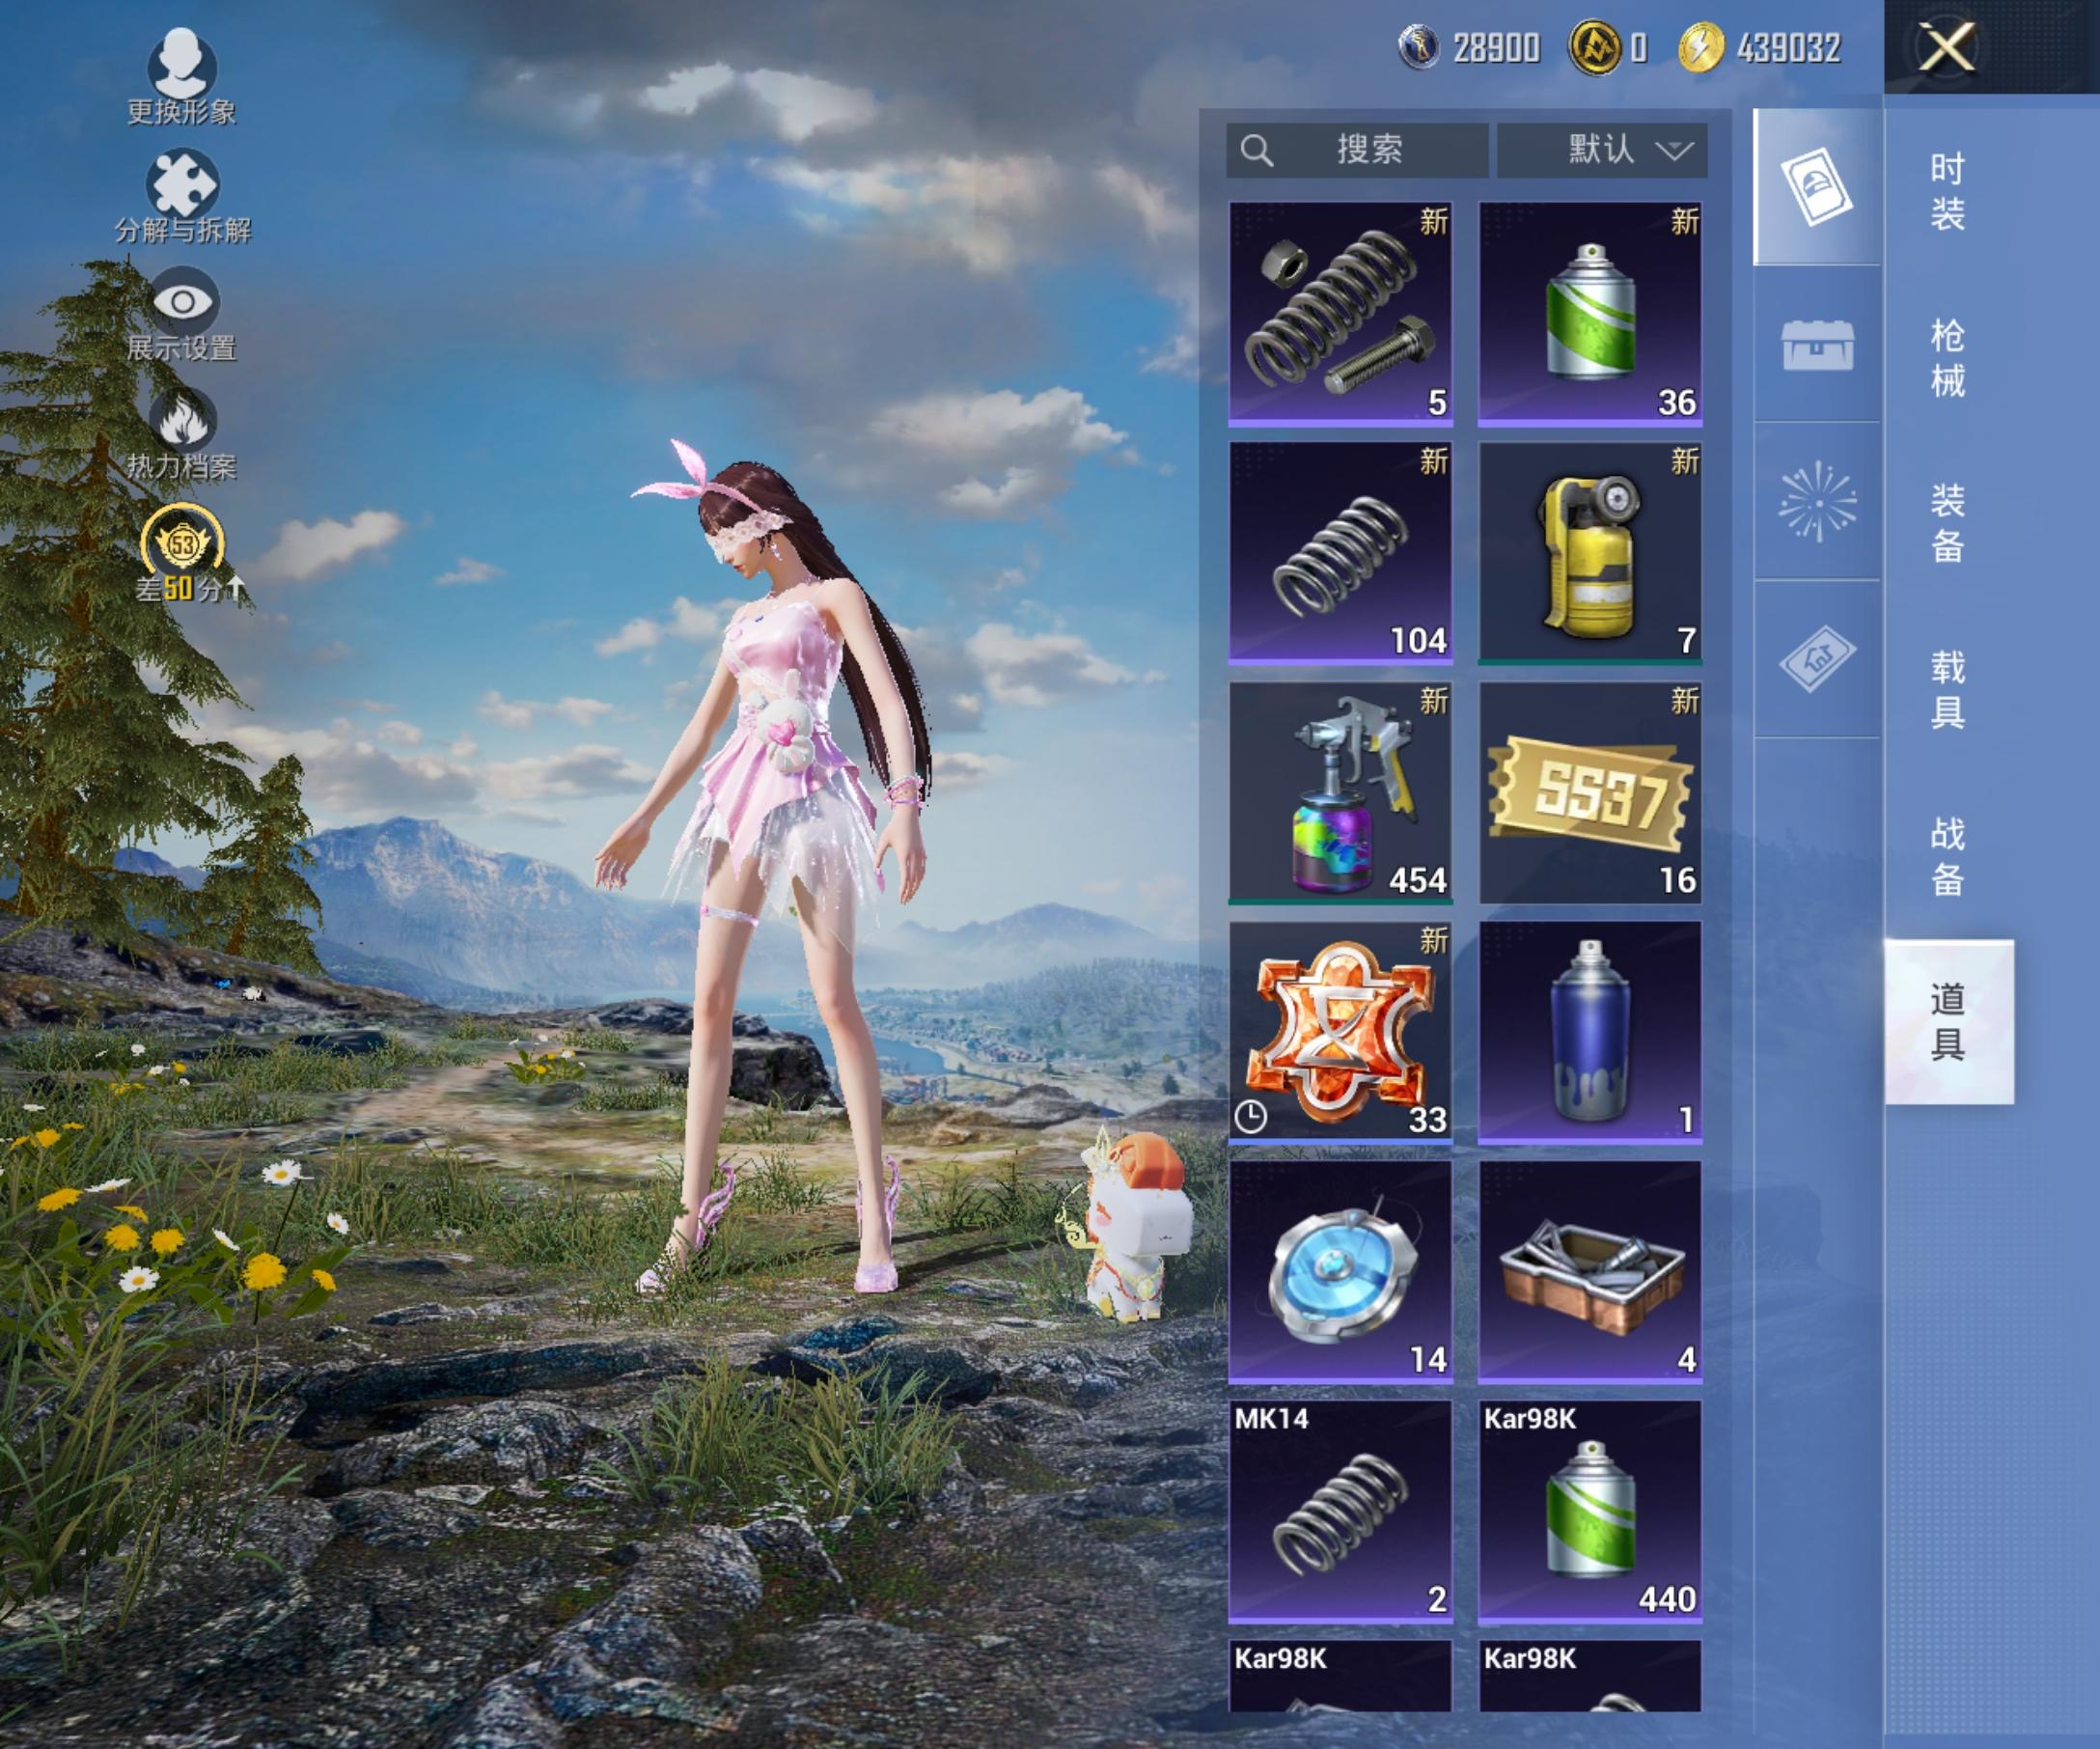Select the fireworks category sidebar icon
This screenshot has width=2100, height=1749.
point(1817,501)
